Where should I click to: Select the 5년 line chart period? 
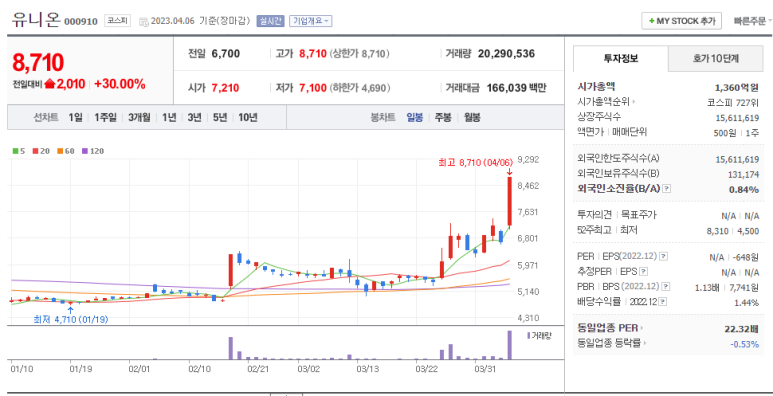tap(220, 117)
